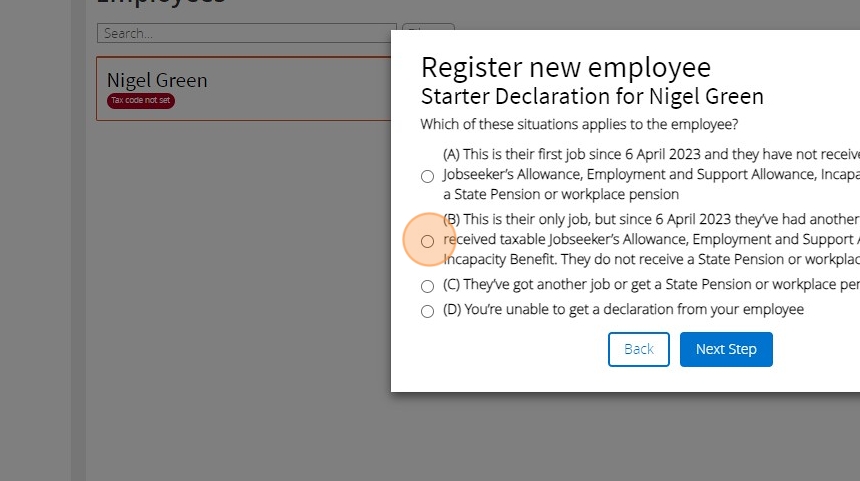
Task: Select radio option A, first job
Action: pos(427,176)
